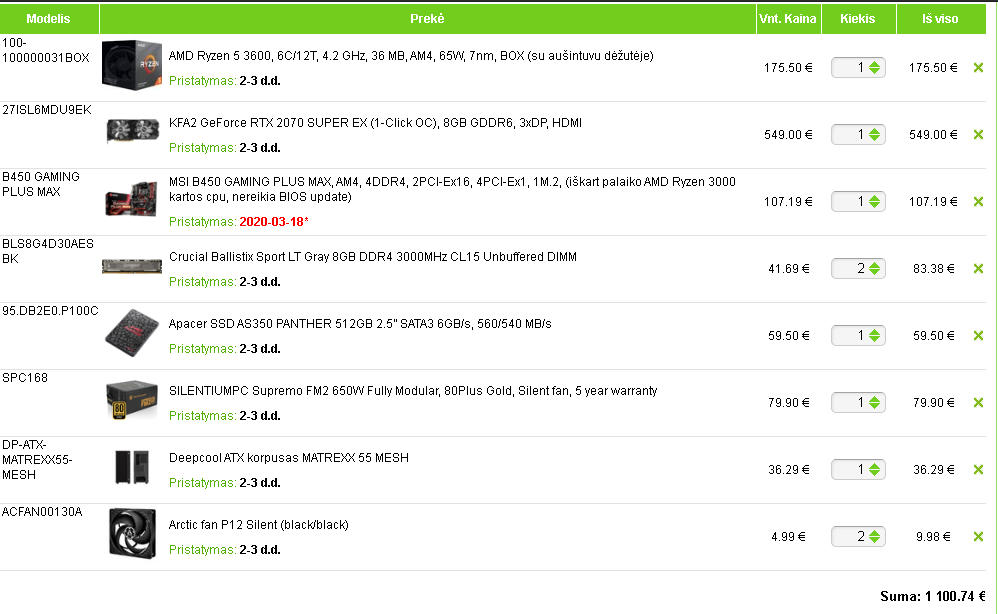998x614 pixels.
Task: Open Crucial Ballistix Sport LT Gray product link
Action: click(372, 257)
